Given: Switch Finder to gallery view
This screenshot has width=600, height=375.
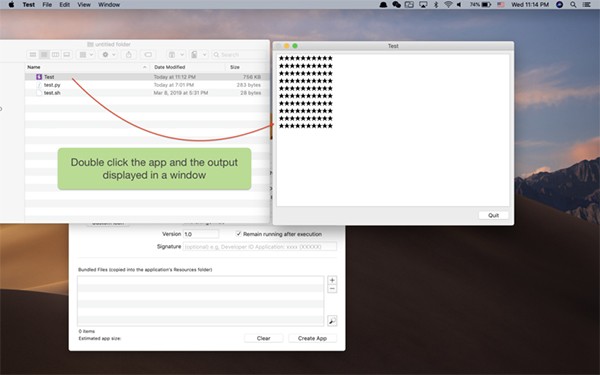Looking at the screenshot, I should pyautogui.click(x=67, y=55).
